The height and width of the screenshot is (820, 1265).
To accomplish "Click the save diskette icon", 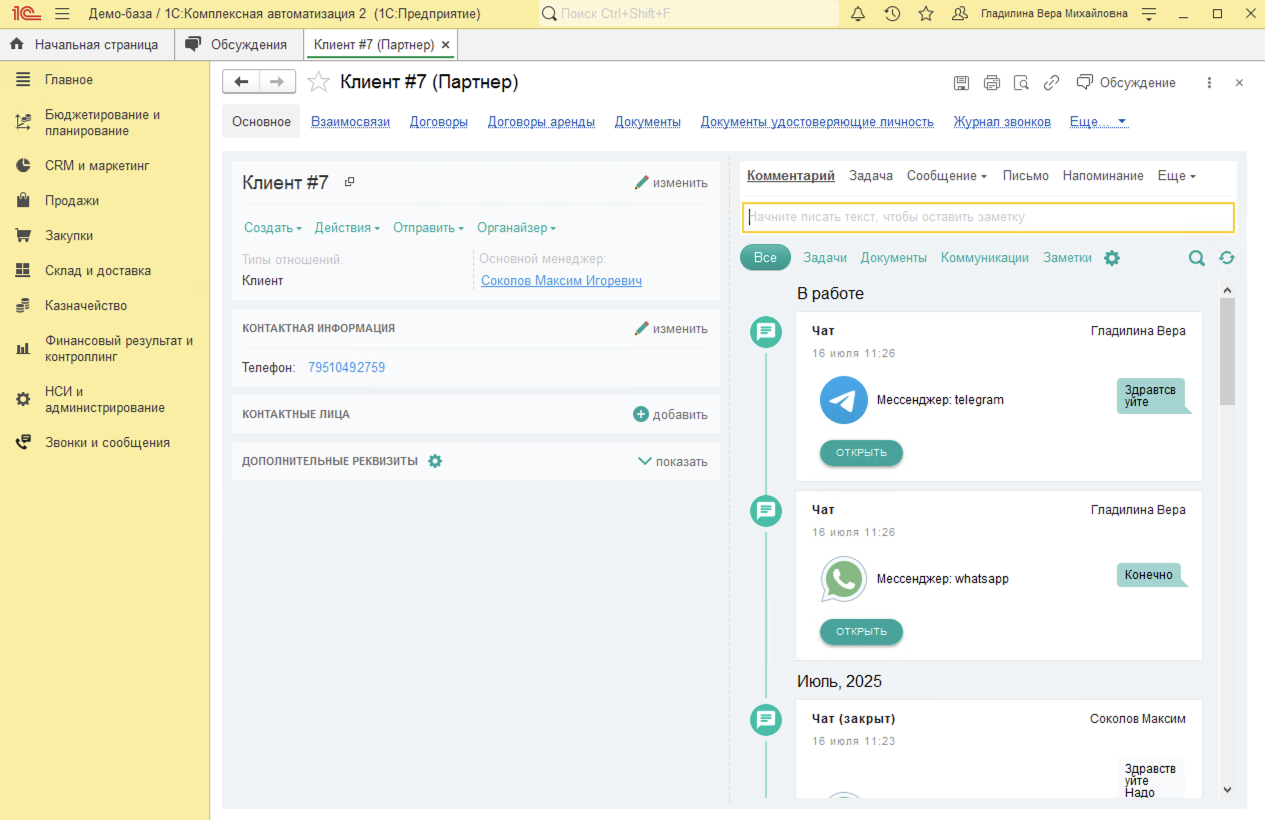I will pos(961,83).
